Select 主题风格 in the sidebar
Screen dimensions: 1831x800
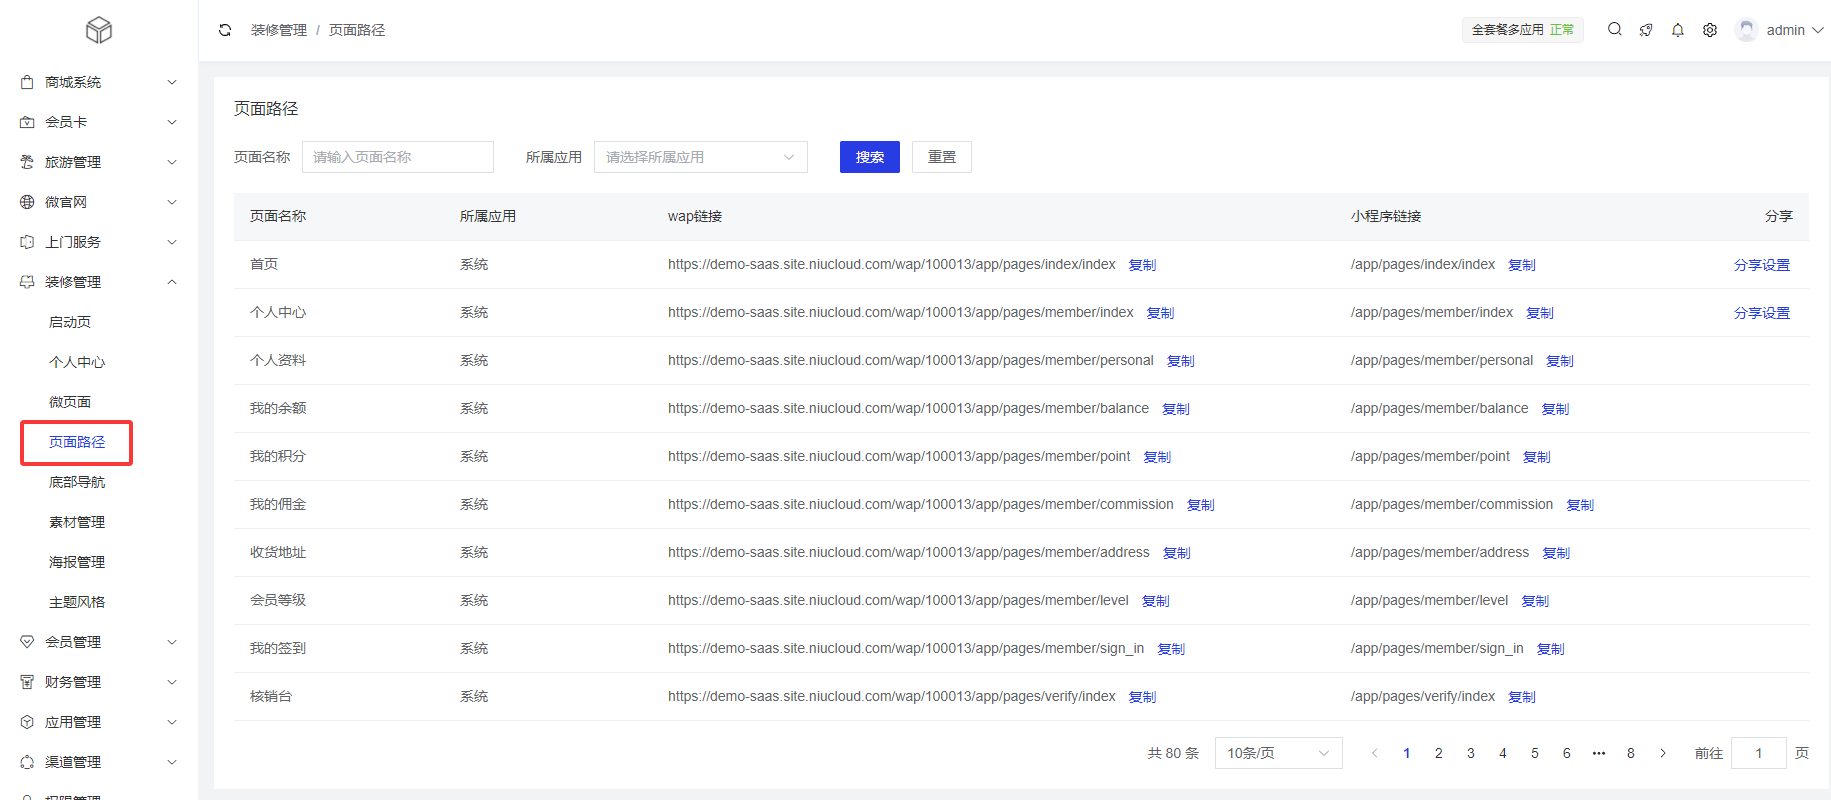(x=77, y=602)
